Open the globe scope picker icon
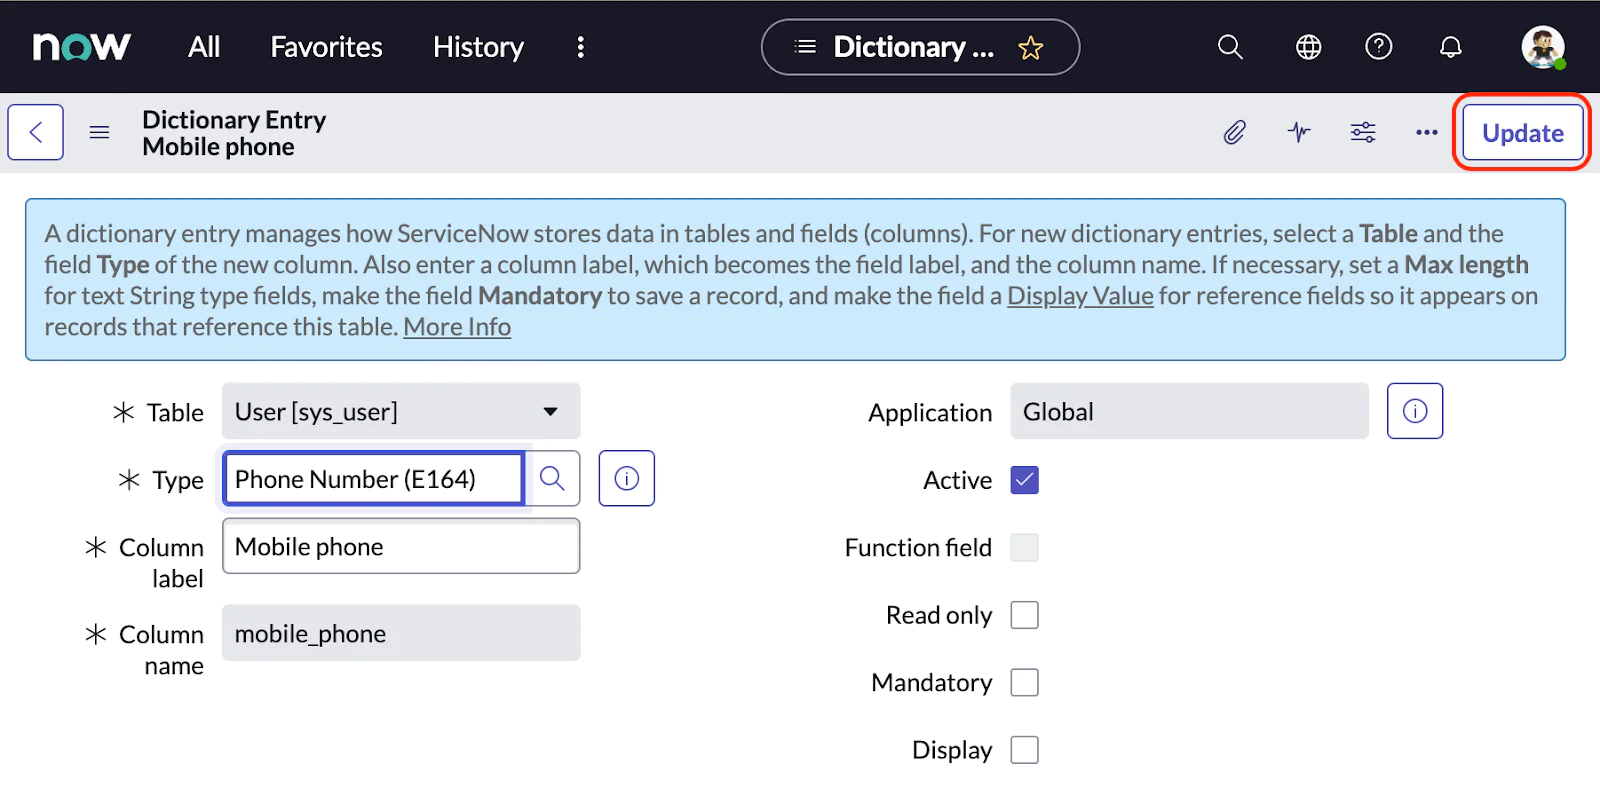 (1308, 47)
